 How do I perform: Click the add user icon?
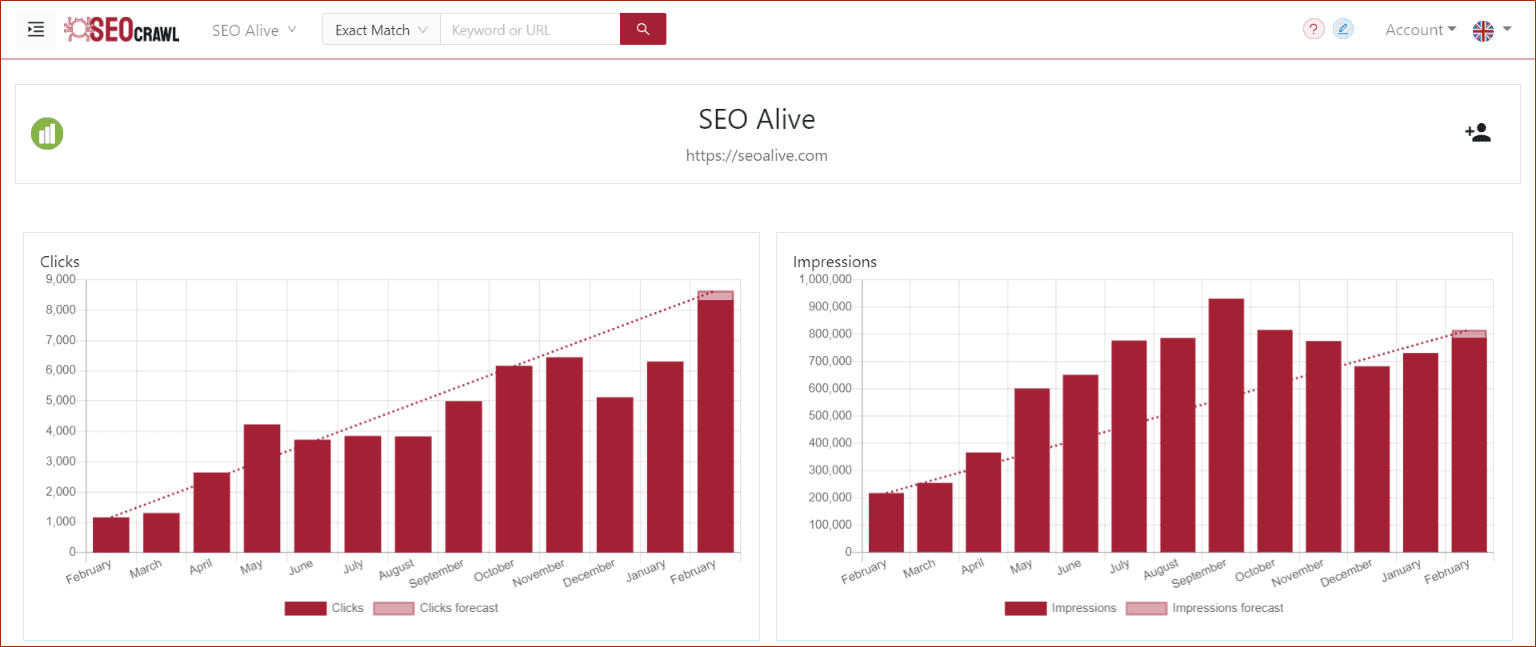coord(1478,133)
